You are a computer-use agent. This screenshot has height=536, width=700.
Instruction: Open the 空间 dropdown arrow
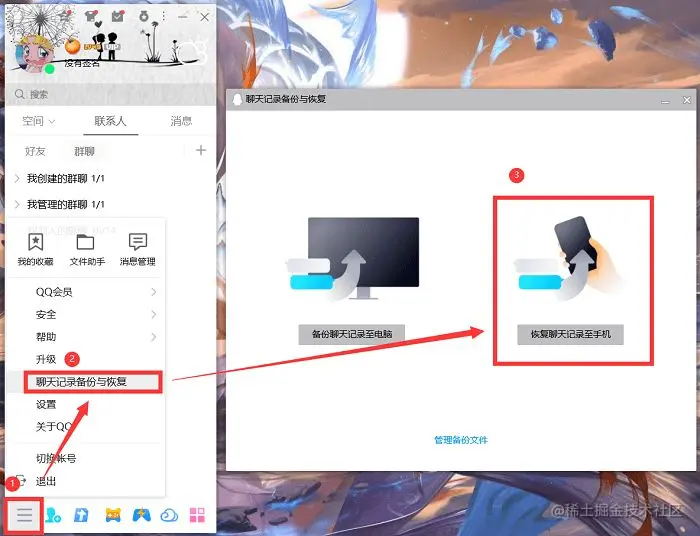51,121
